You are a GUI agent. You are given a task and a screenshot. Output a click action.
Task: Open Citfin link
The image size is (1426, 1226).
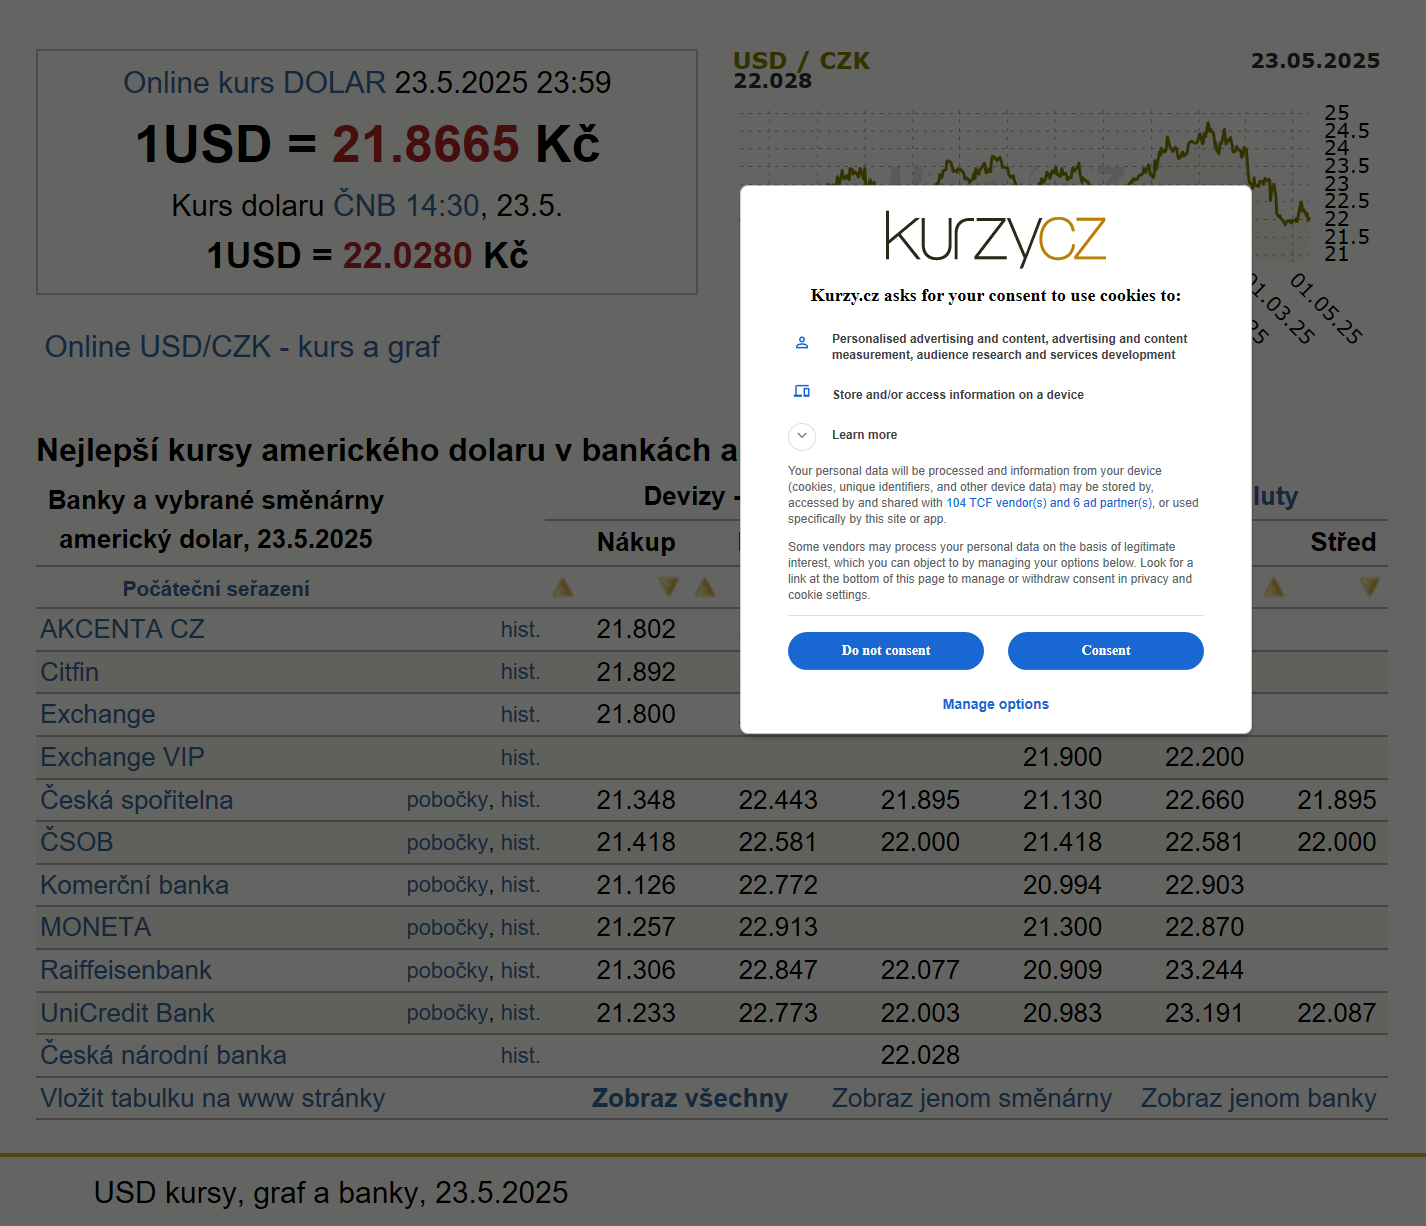pos(69,672)
